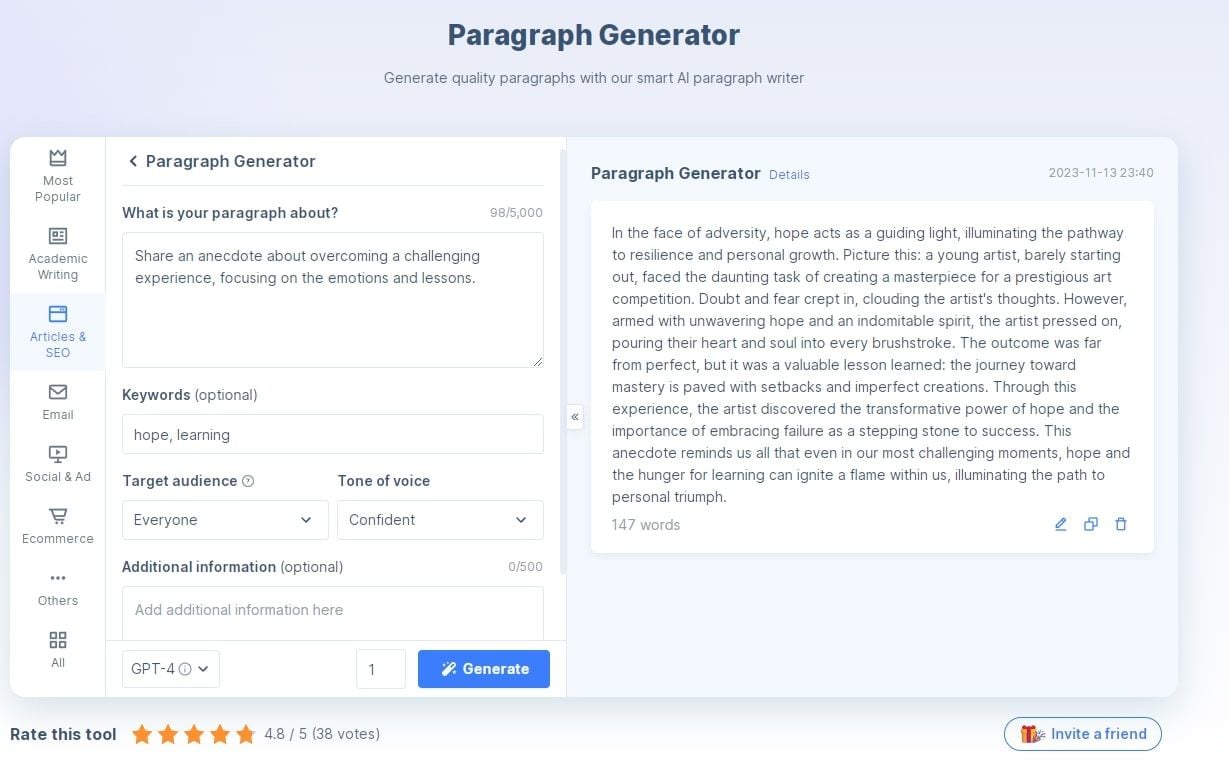Open the Most Popular crown category
Viewport: 1229px width, 767px height.
point(58,175)
